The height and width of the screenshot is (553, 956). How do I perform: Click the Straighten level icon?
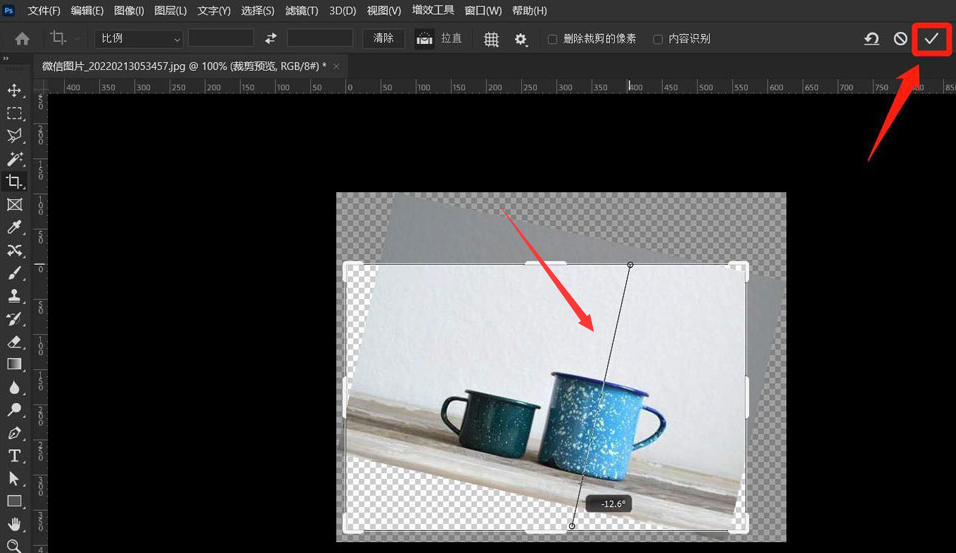tap(425, 39)
